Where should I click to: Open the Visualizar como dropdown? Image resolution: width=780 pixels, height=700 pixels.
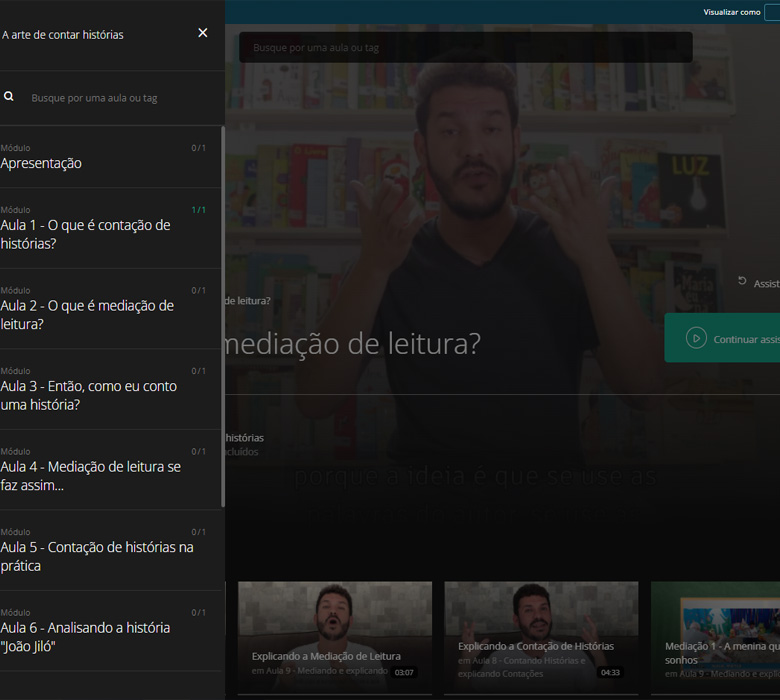coord(771,12)
